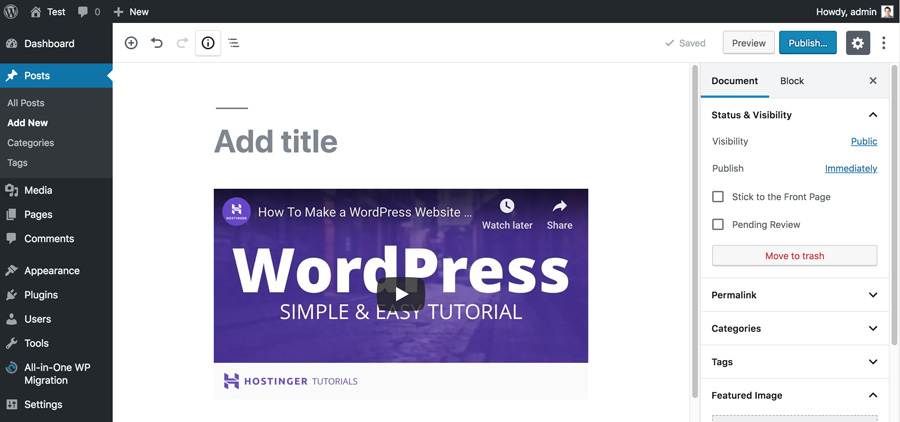Select Add New under Posts

28,123
